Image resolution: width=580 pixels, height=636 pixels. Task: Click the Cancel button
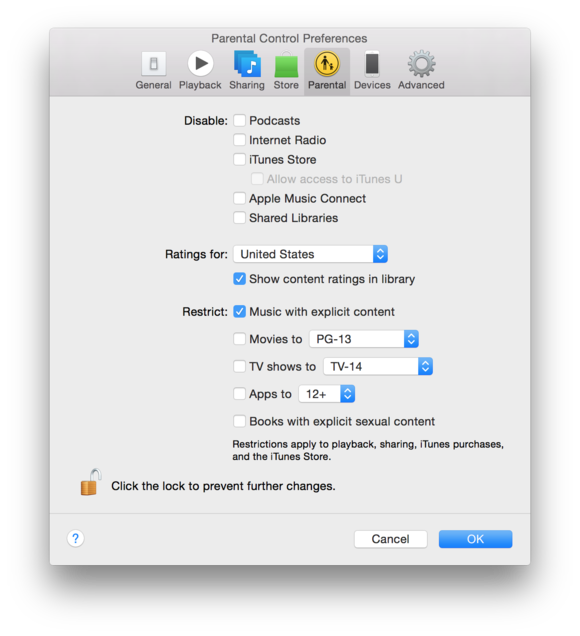pyautogui.click(x=391, y=539)
